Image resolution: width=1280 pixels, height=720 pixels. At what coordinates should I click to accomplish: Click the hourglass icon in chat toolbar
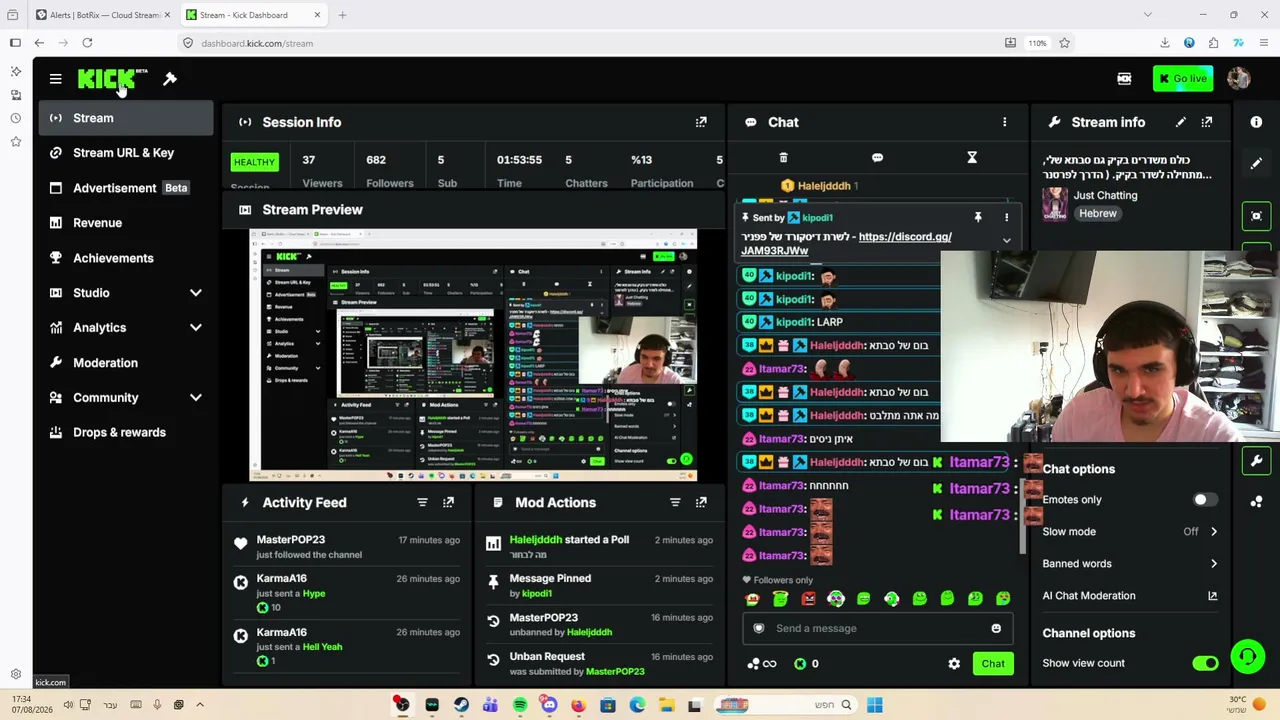click(x=971, y=158)
